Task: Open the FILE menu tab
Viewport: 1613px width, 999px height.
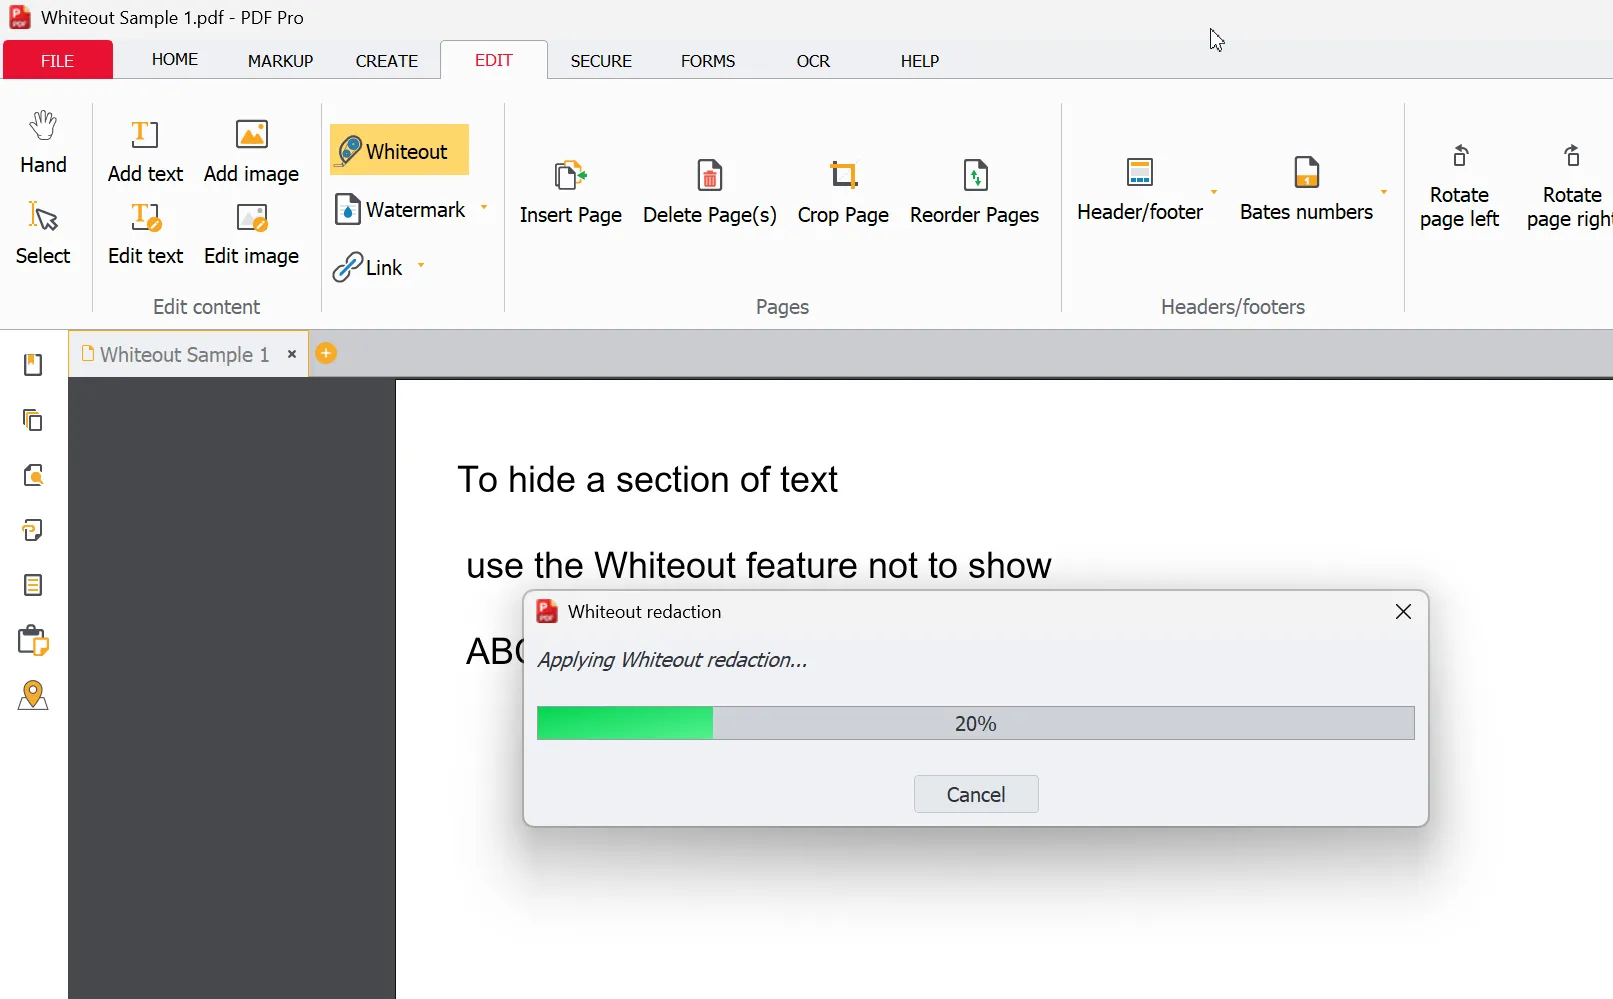Action: click(58, 60)
